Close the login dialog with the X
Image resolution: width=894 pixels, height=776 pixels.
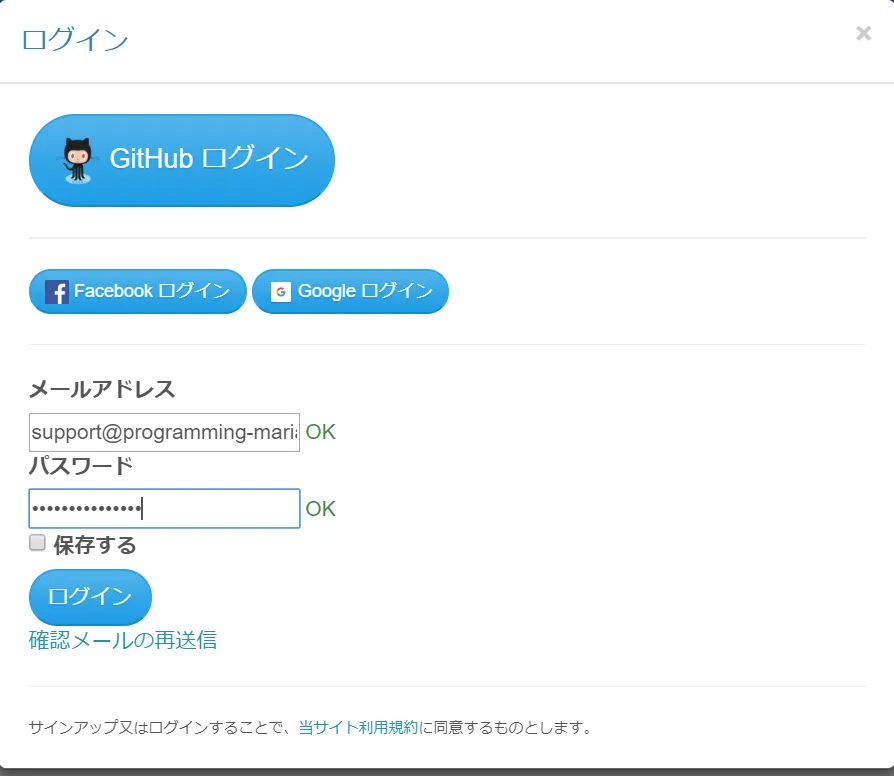(863, 33)
